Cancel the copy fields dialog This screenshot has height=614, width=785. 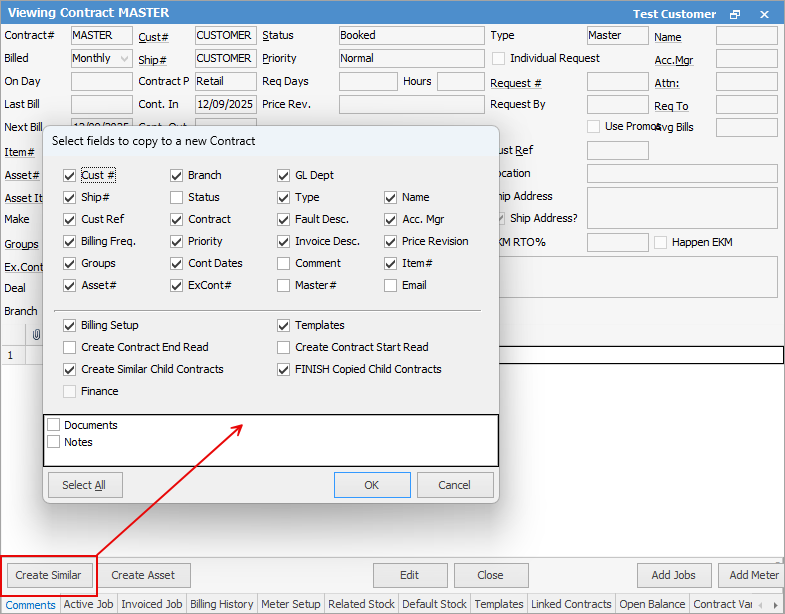(x=455, y=485)
